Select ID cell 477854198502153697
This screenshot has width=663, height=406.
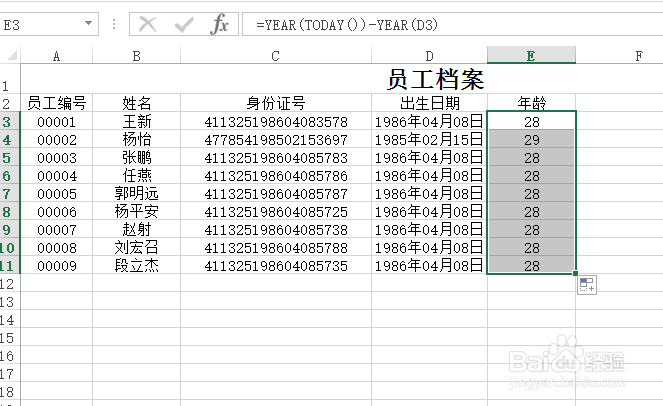point(276,140)
